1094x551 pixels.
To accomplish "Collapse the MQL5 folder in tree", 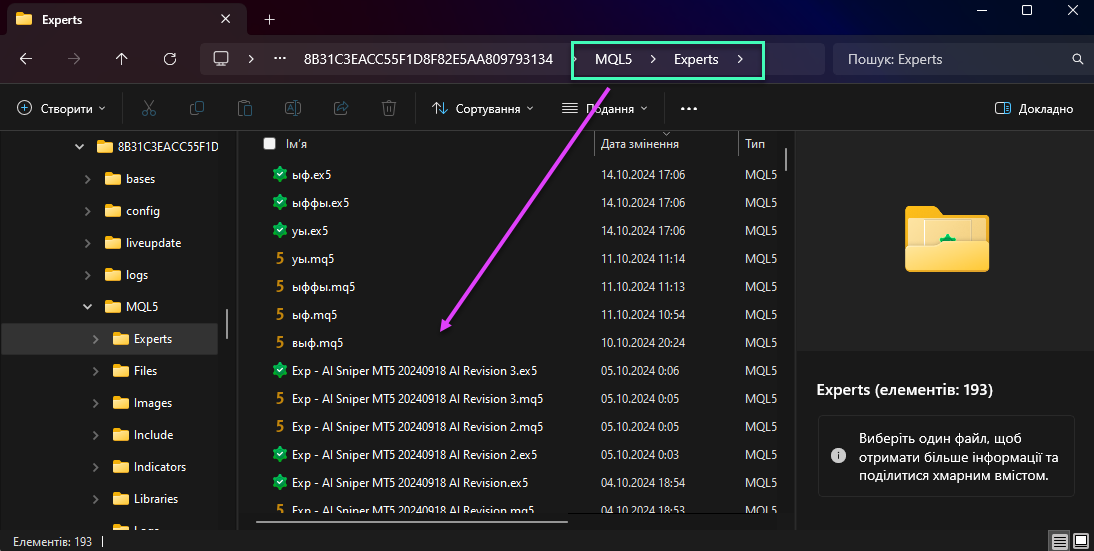I will click(88, 307).
